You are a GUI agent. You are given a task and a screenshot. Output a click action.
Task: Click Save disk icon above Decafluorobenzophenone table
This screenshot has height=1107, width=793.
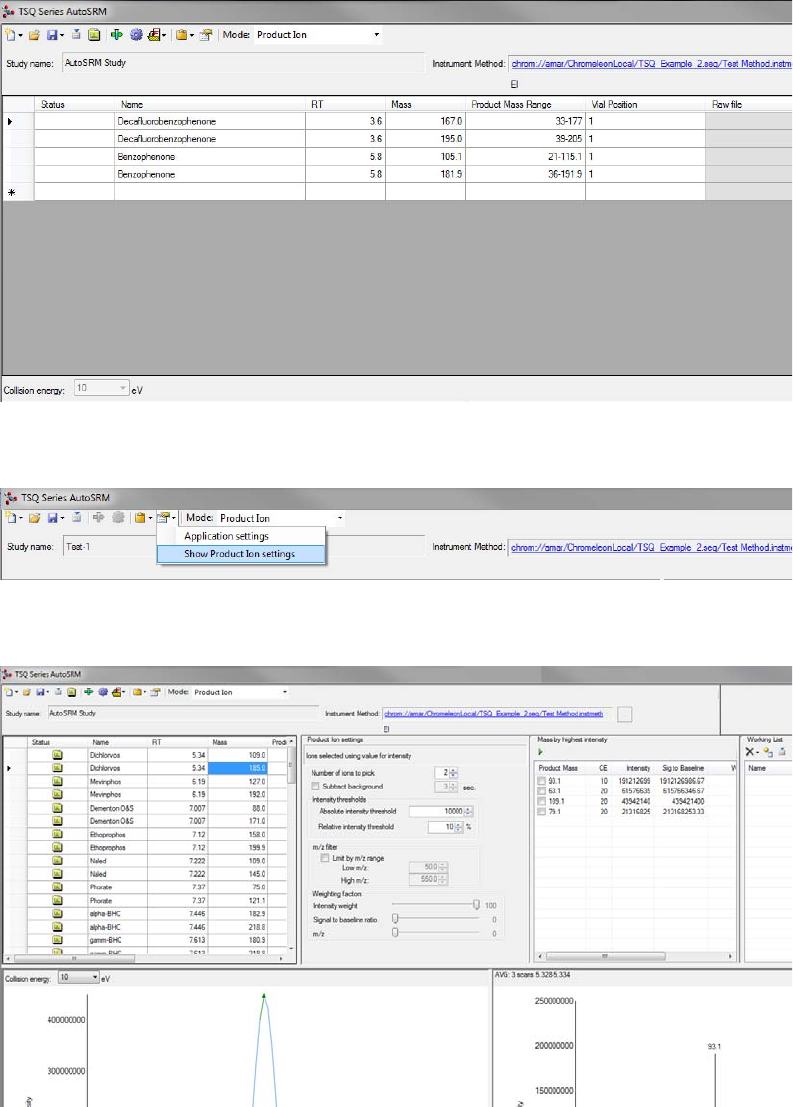[x=52, y=35]
